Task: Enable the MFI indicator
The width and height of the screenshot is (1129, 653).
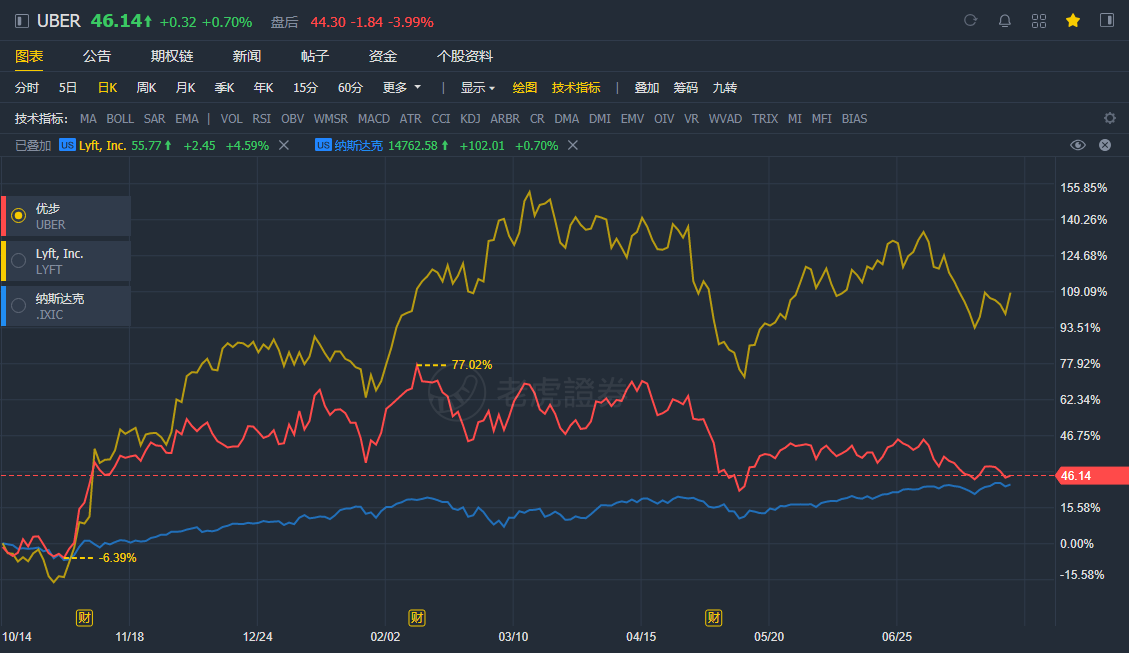Action: (822, 119)
